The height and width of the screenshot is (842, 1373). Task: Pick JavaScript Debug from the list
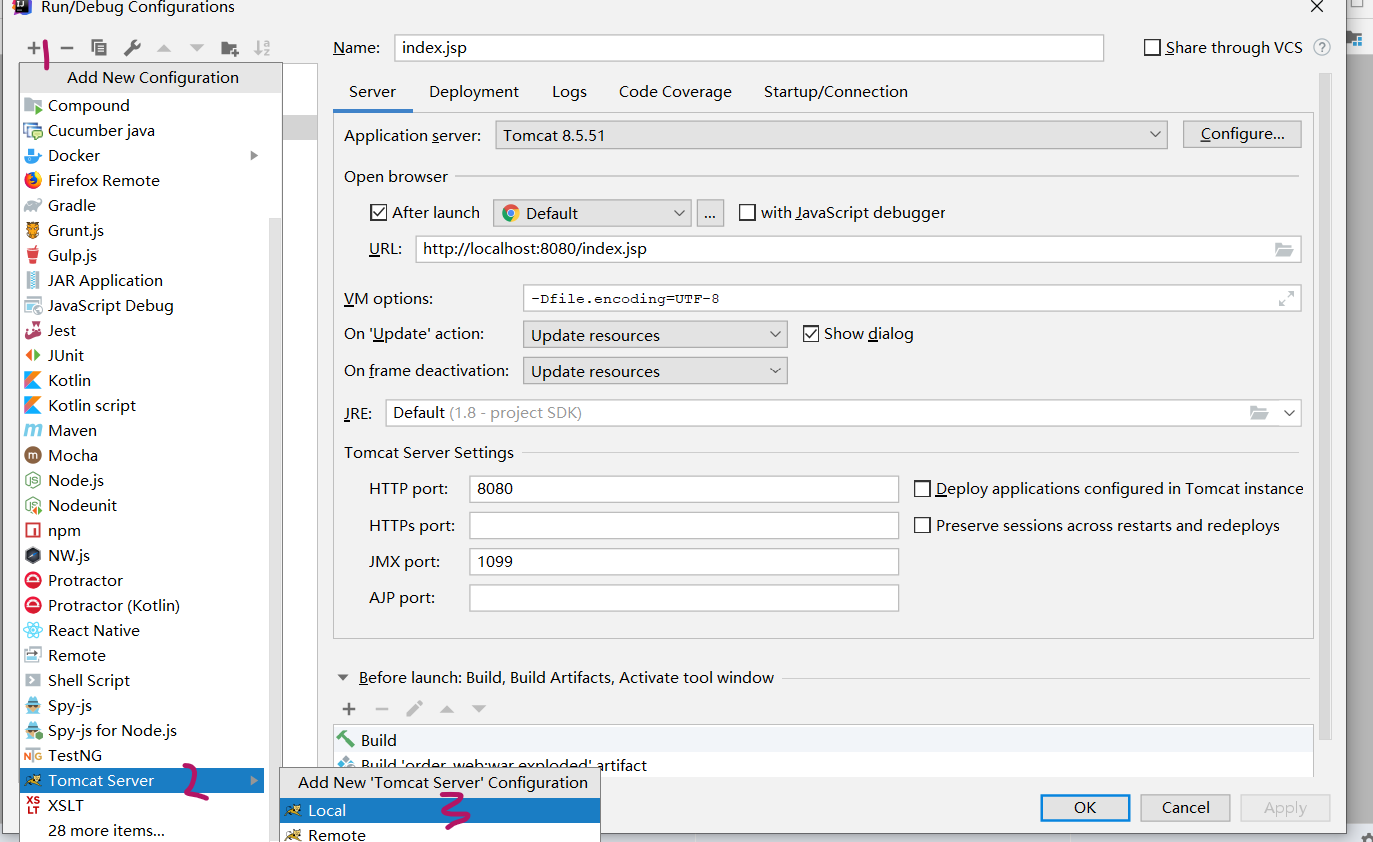point(110,305)
